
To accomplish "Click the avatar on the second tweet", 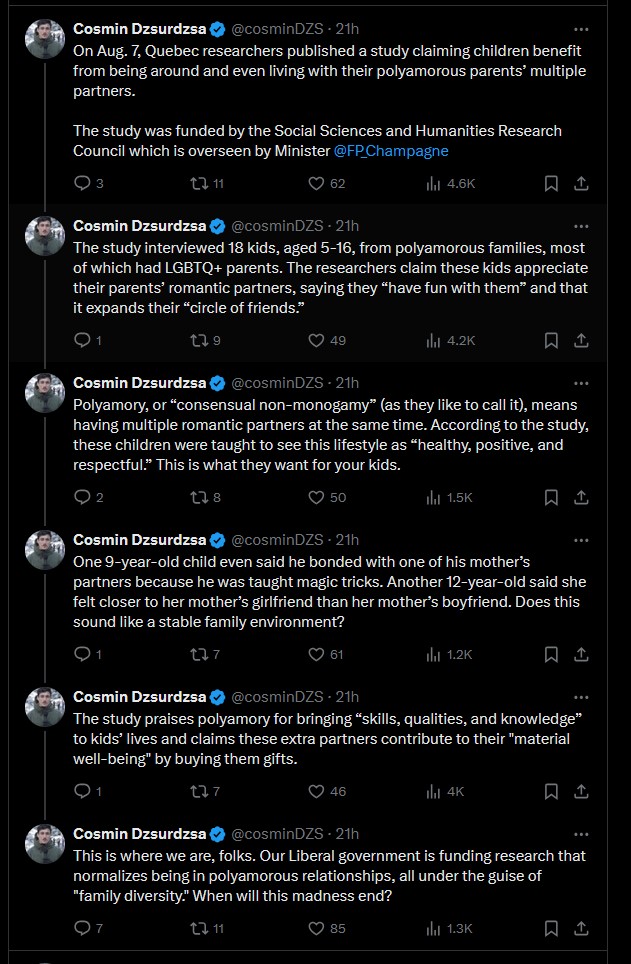I will pos(45,235).
